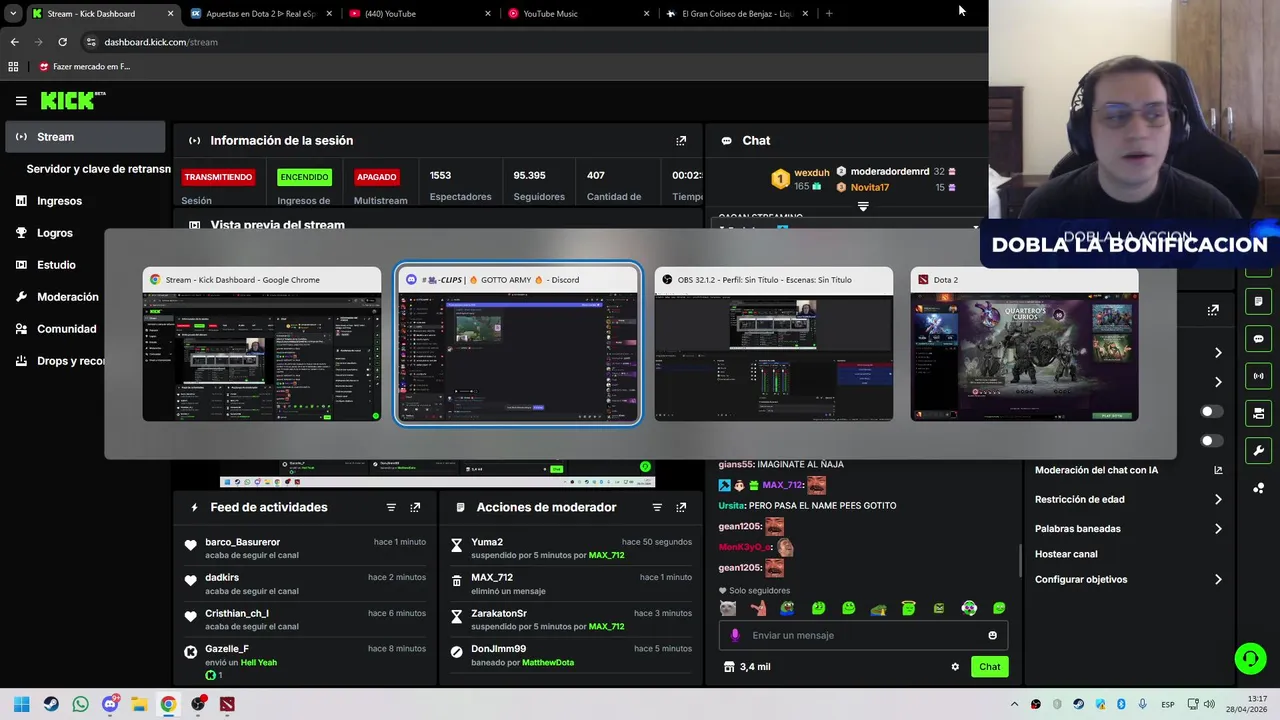Click the chat bubble icon in right sidebar
1280x720 pixels.
[1258, 339]
